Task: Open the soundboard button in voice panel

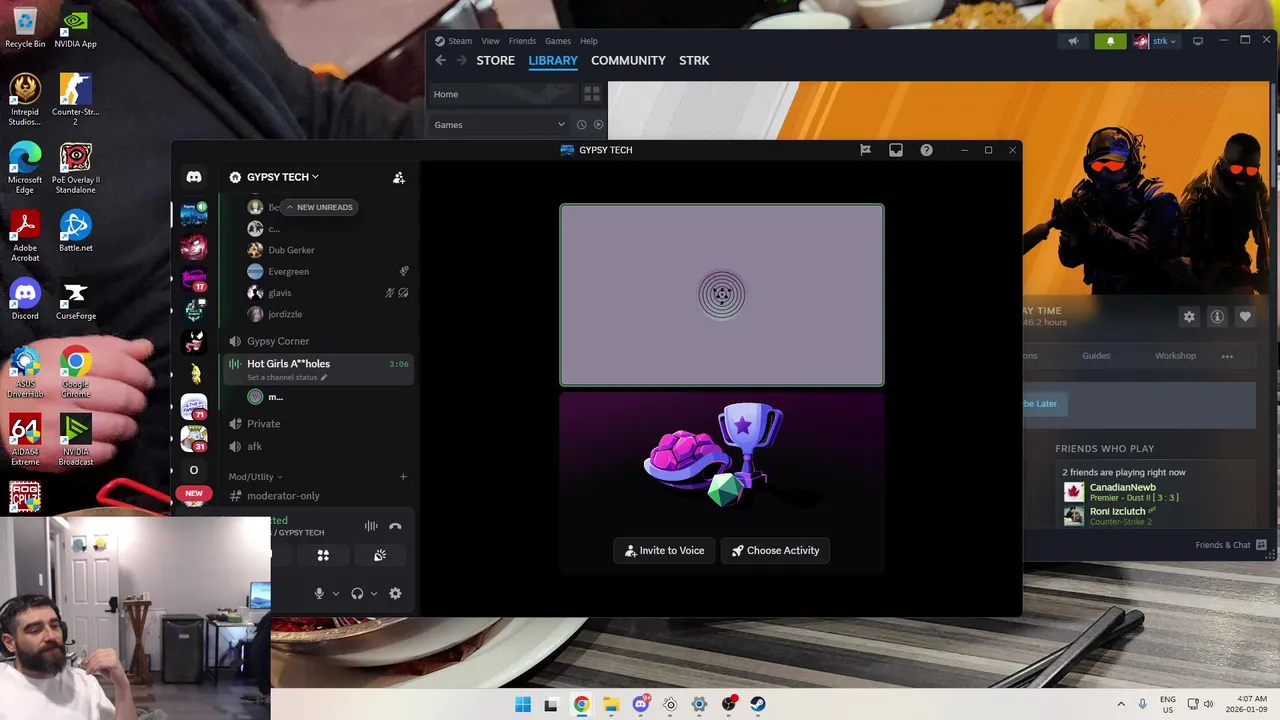Action: click(380, 555)
